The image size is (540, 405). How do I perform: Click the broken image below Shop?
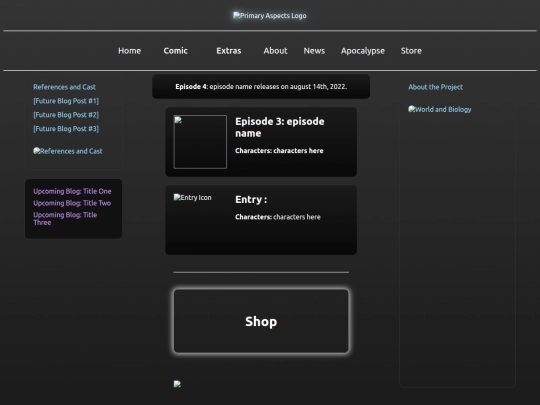177,384
